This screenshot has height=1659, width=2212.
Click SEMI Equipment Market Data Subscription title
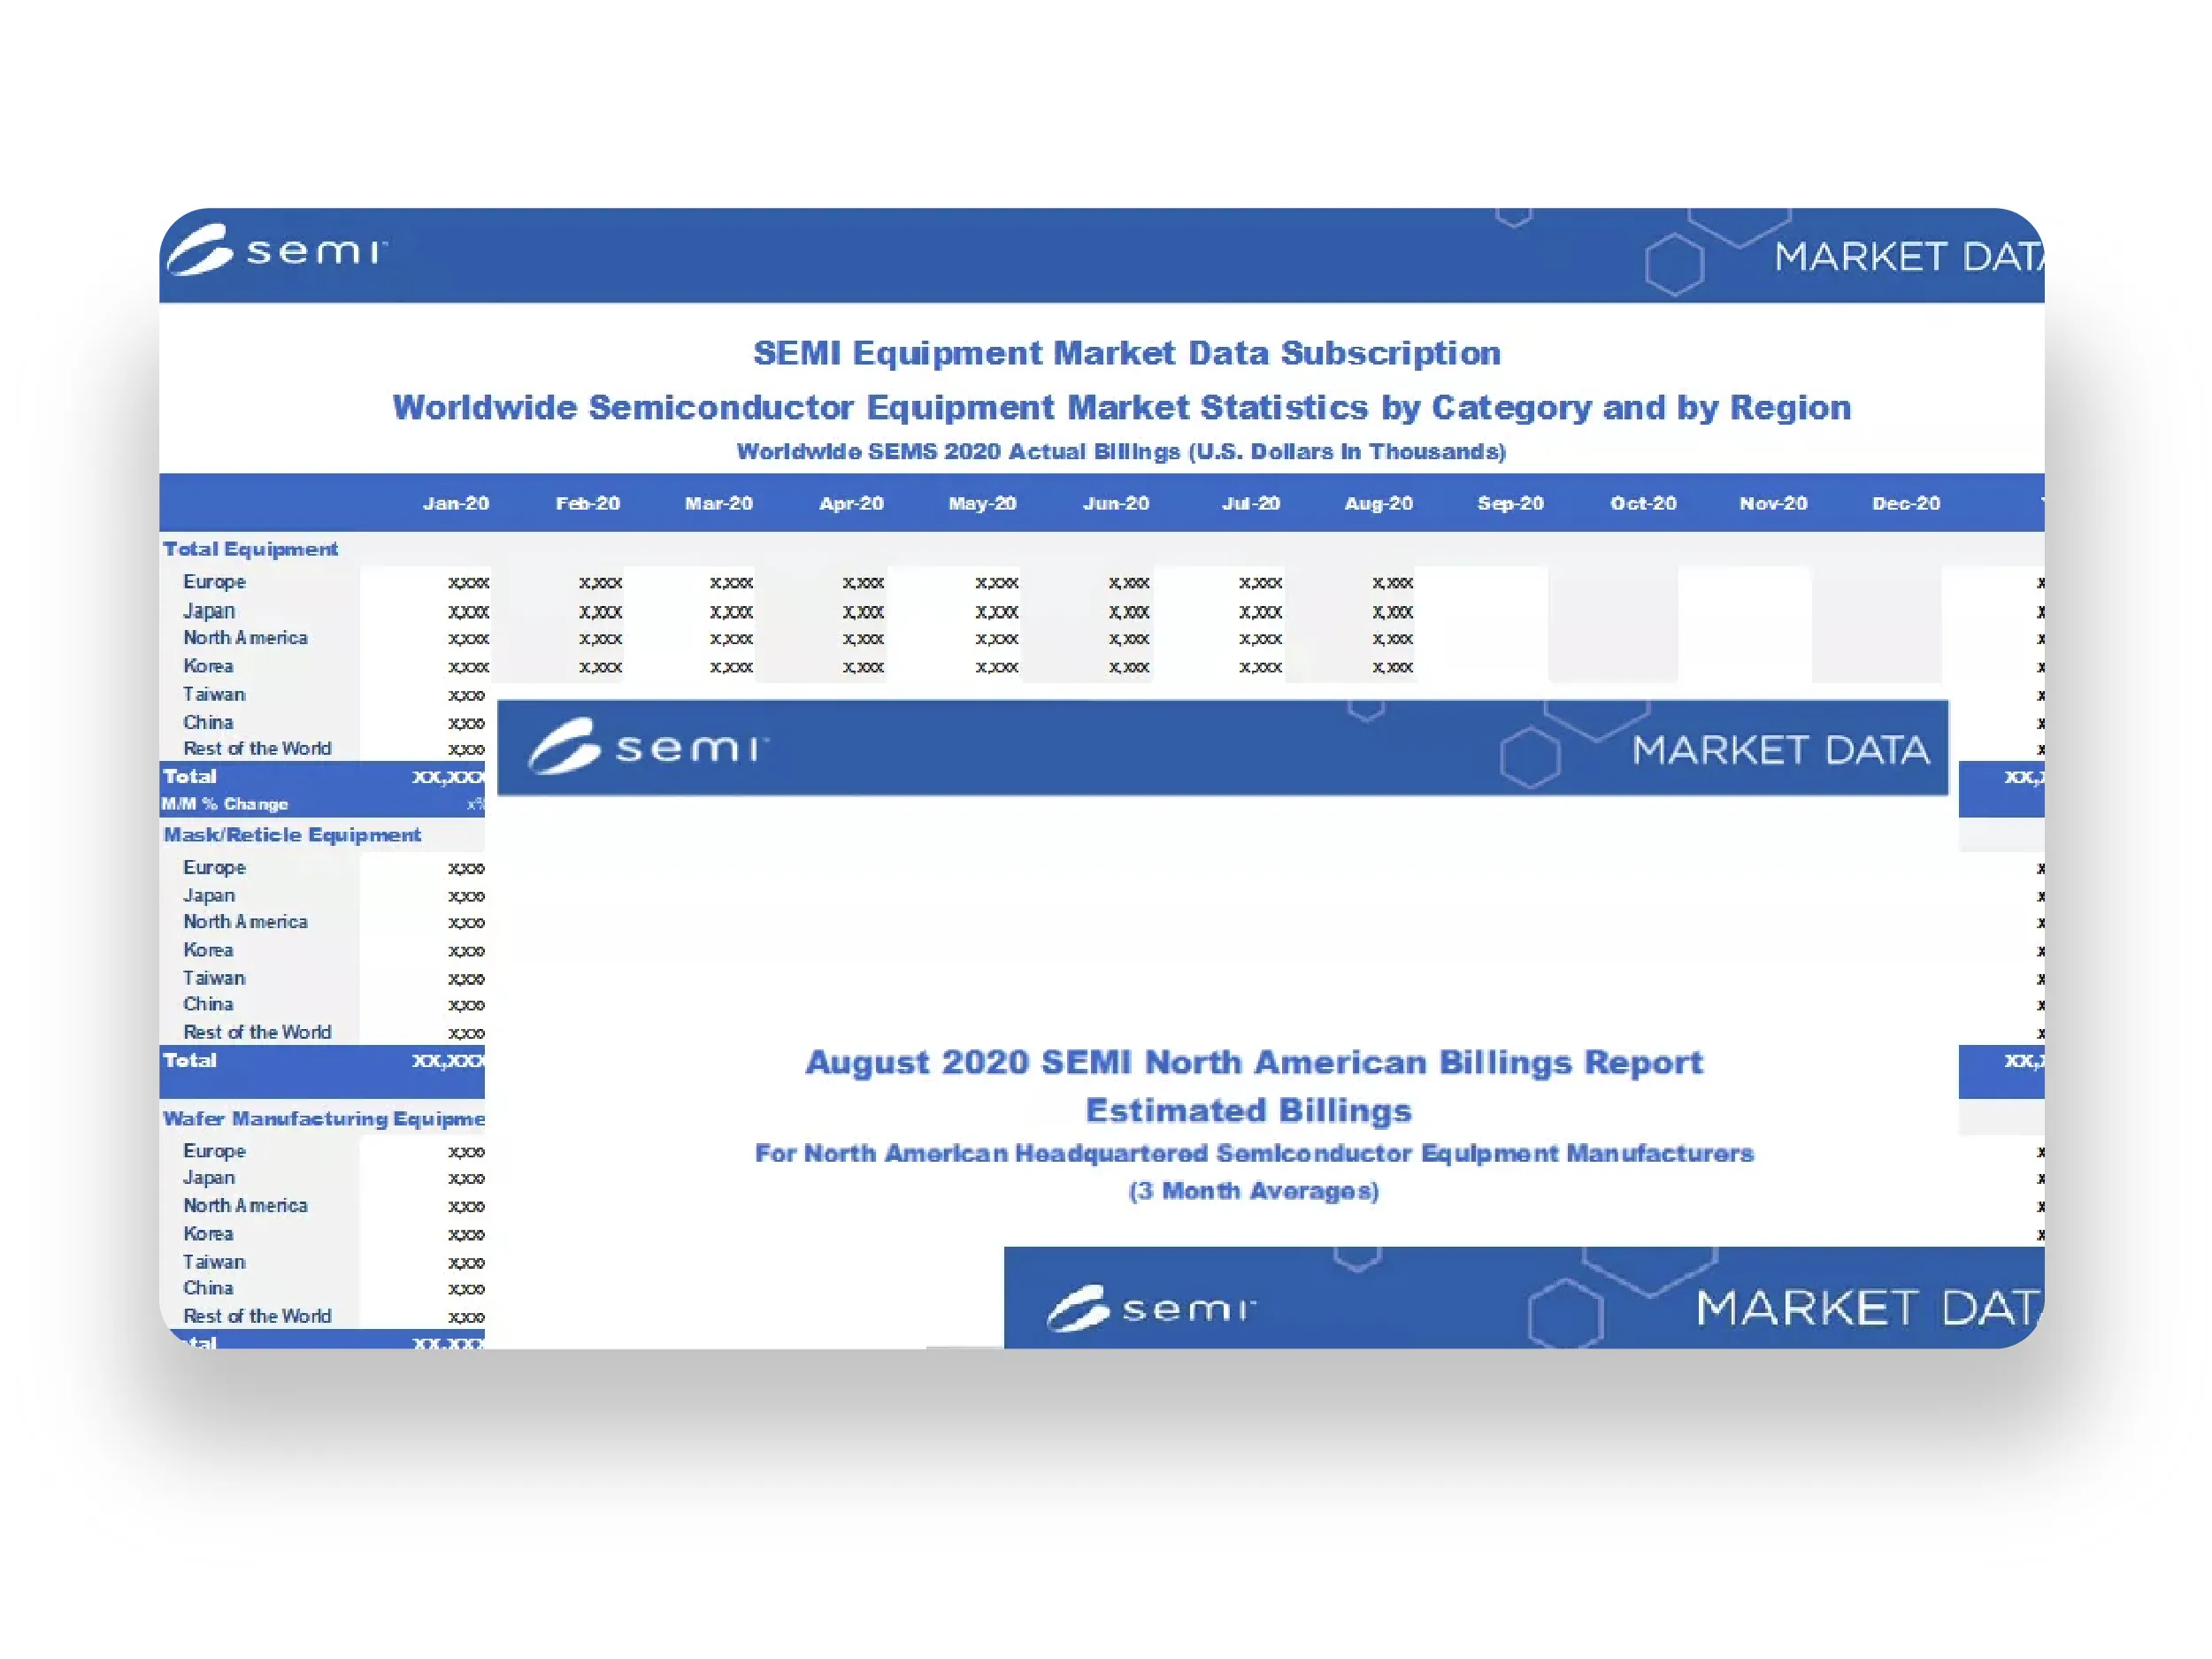(1126, 353)
